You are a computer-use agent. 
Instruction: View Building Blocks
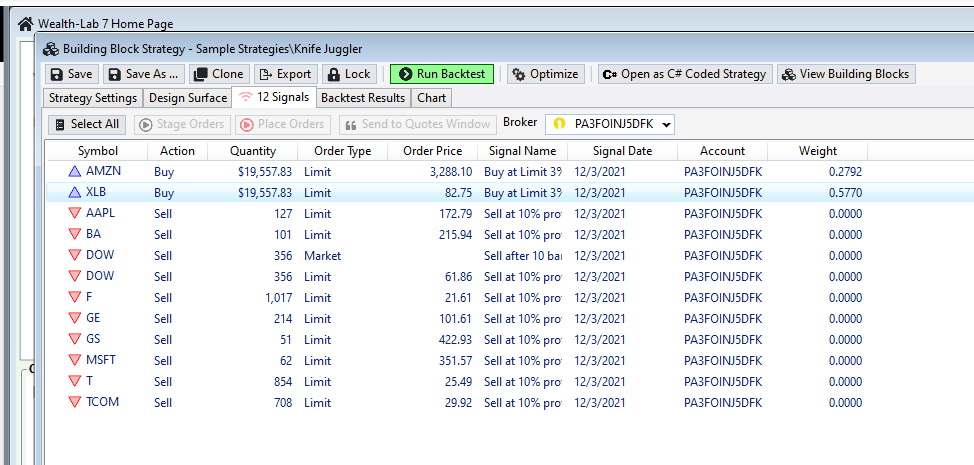pos(846,74)
